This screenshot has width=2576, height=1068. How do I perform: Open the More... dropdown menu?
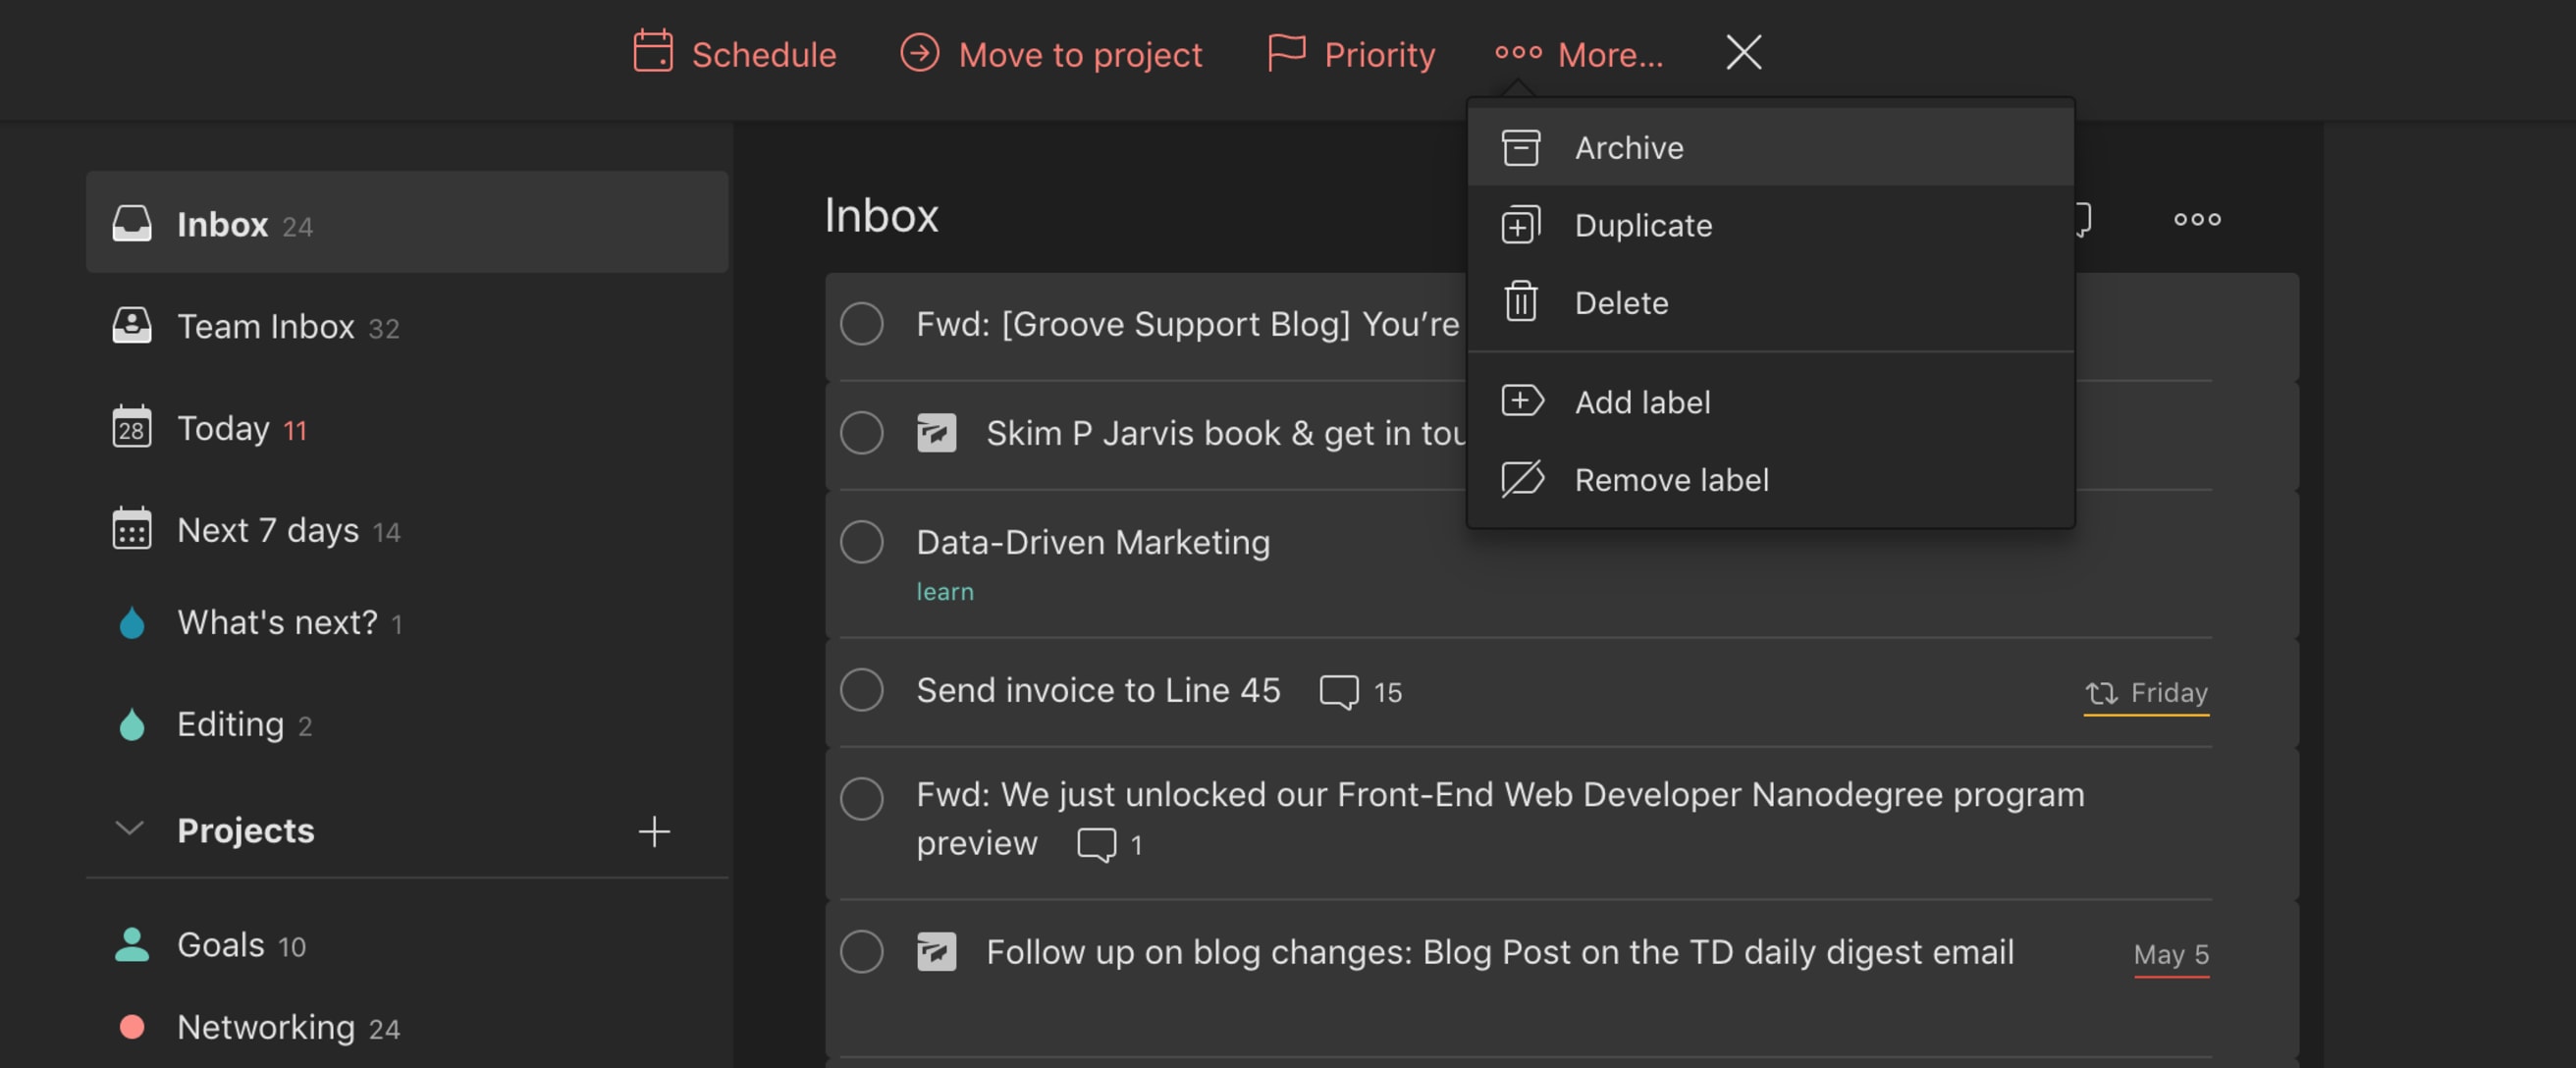pos(1579,54)
